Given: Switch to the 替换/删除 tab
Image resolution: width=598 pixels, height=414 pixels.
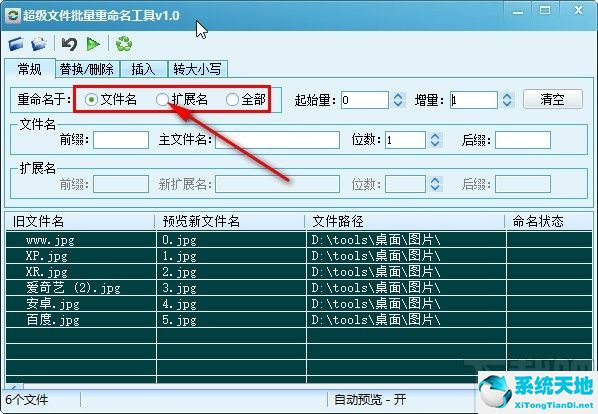Looking at the screenshot, I should 87,69.
